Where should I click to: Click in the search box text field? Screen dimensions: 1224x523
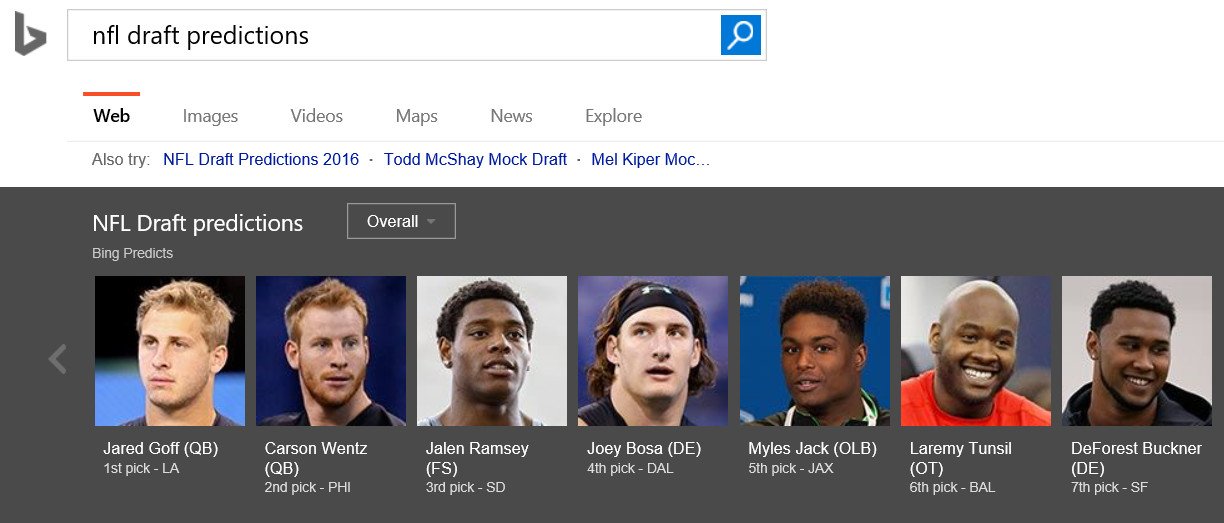click(394, 35)
